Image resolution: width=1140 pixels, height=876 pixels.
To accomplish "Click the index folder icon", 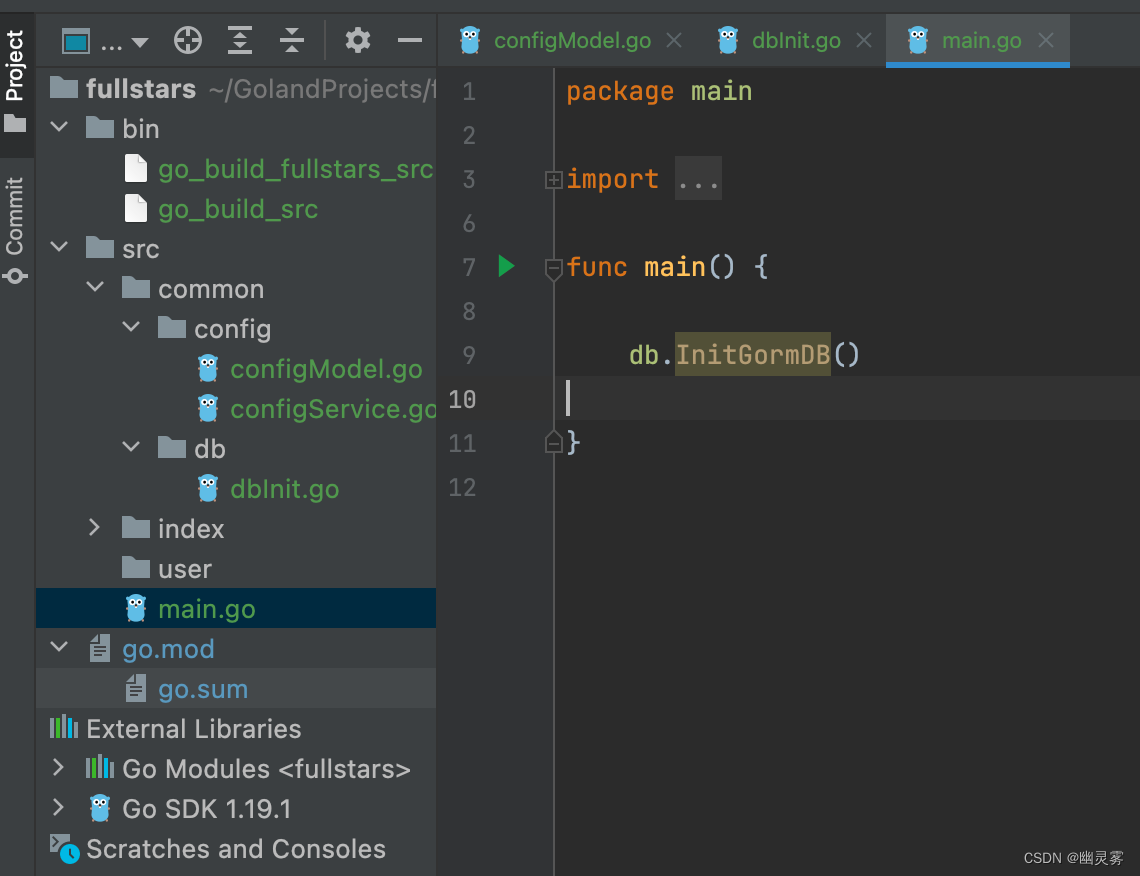I will coord(136,527).
